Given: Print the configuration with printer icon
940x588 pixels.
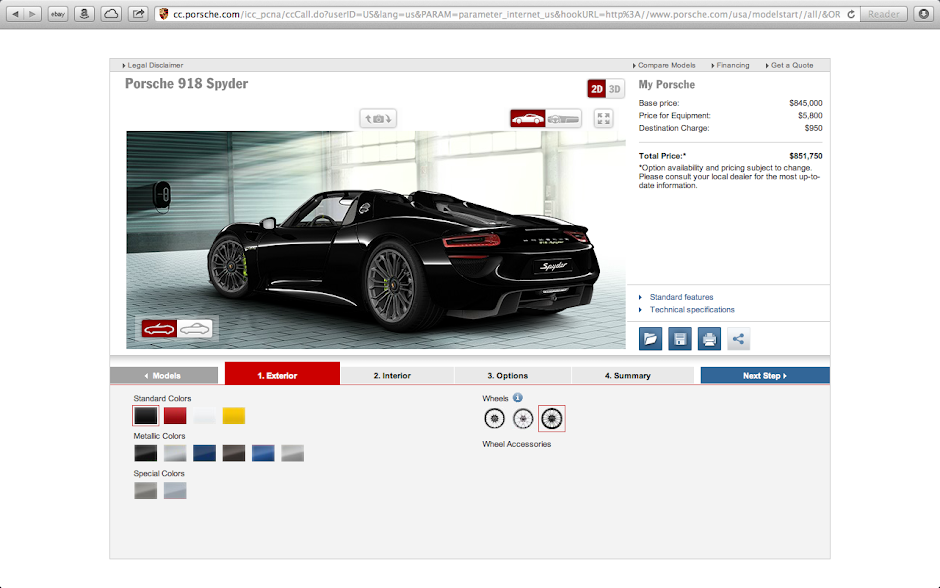Looking at the screenshot, I should 709,339.
